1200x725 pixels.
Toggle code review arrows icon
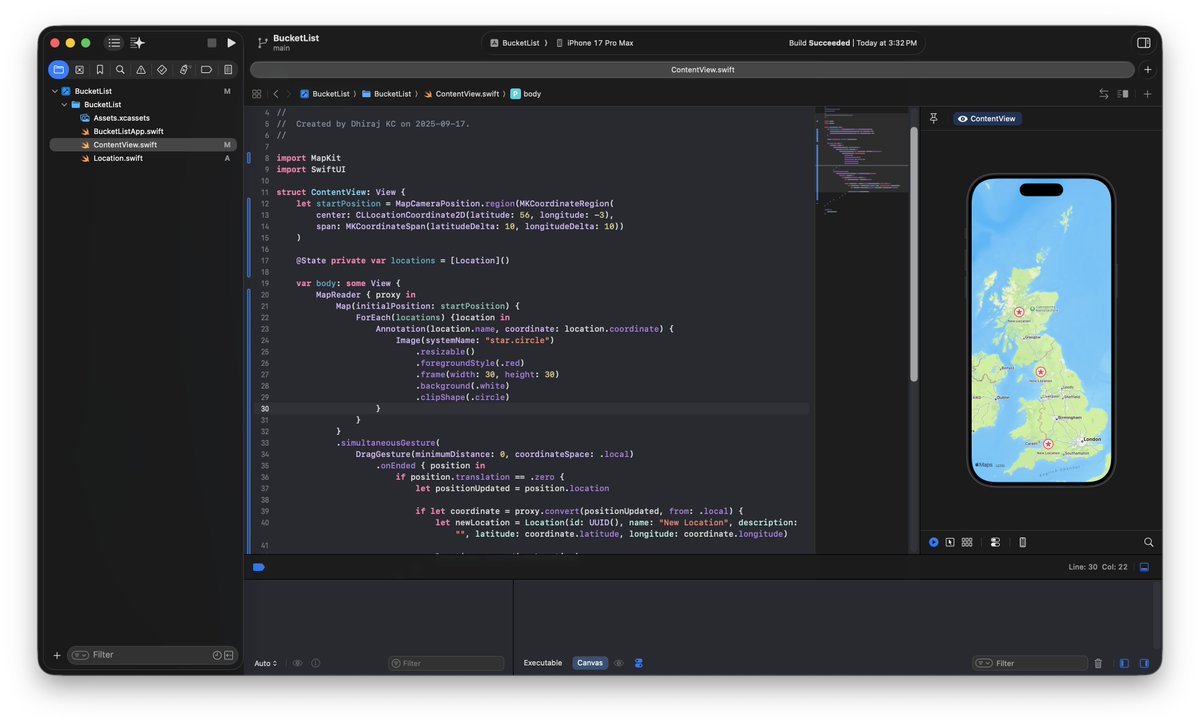[1104, 94]
